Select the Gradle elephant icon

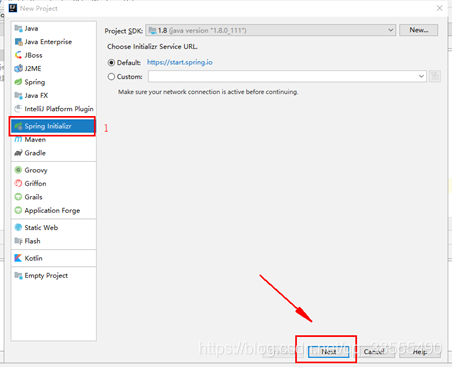[x=18, y=153]
